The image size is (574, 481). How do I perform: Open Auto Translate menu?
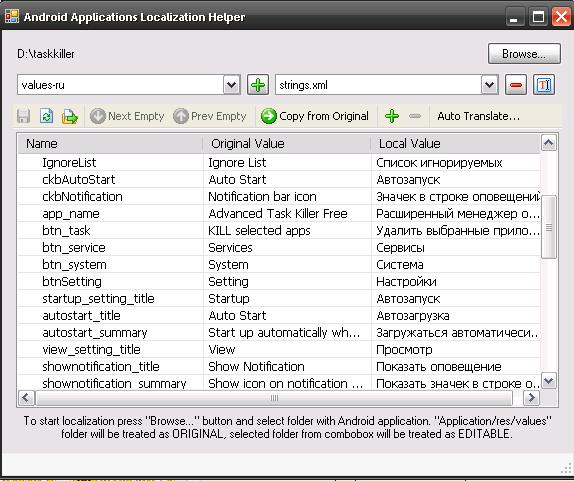pos(478,116)
